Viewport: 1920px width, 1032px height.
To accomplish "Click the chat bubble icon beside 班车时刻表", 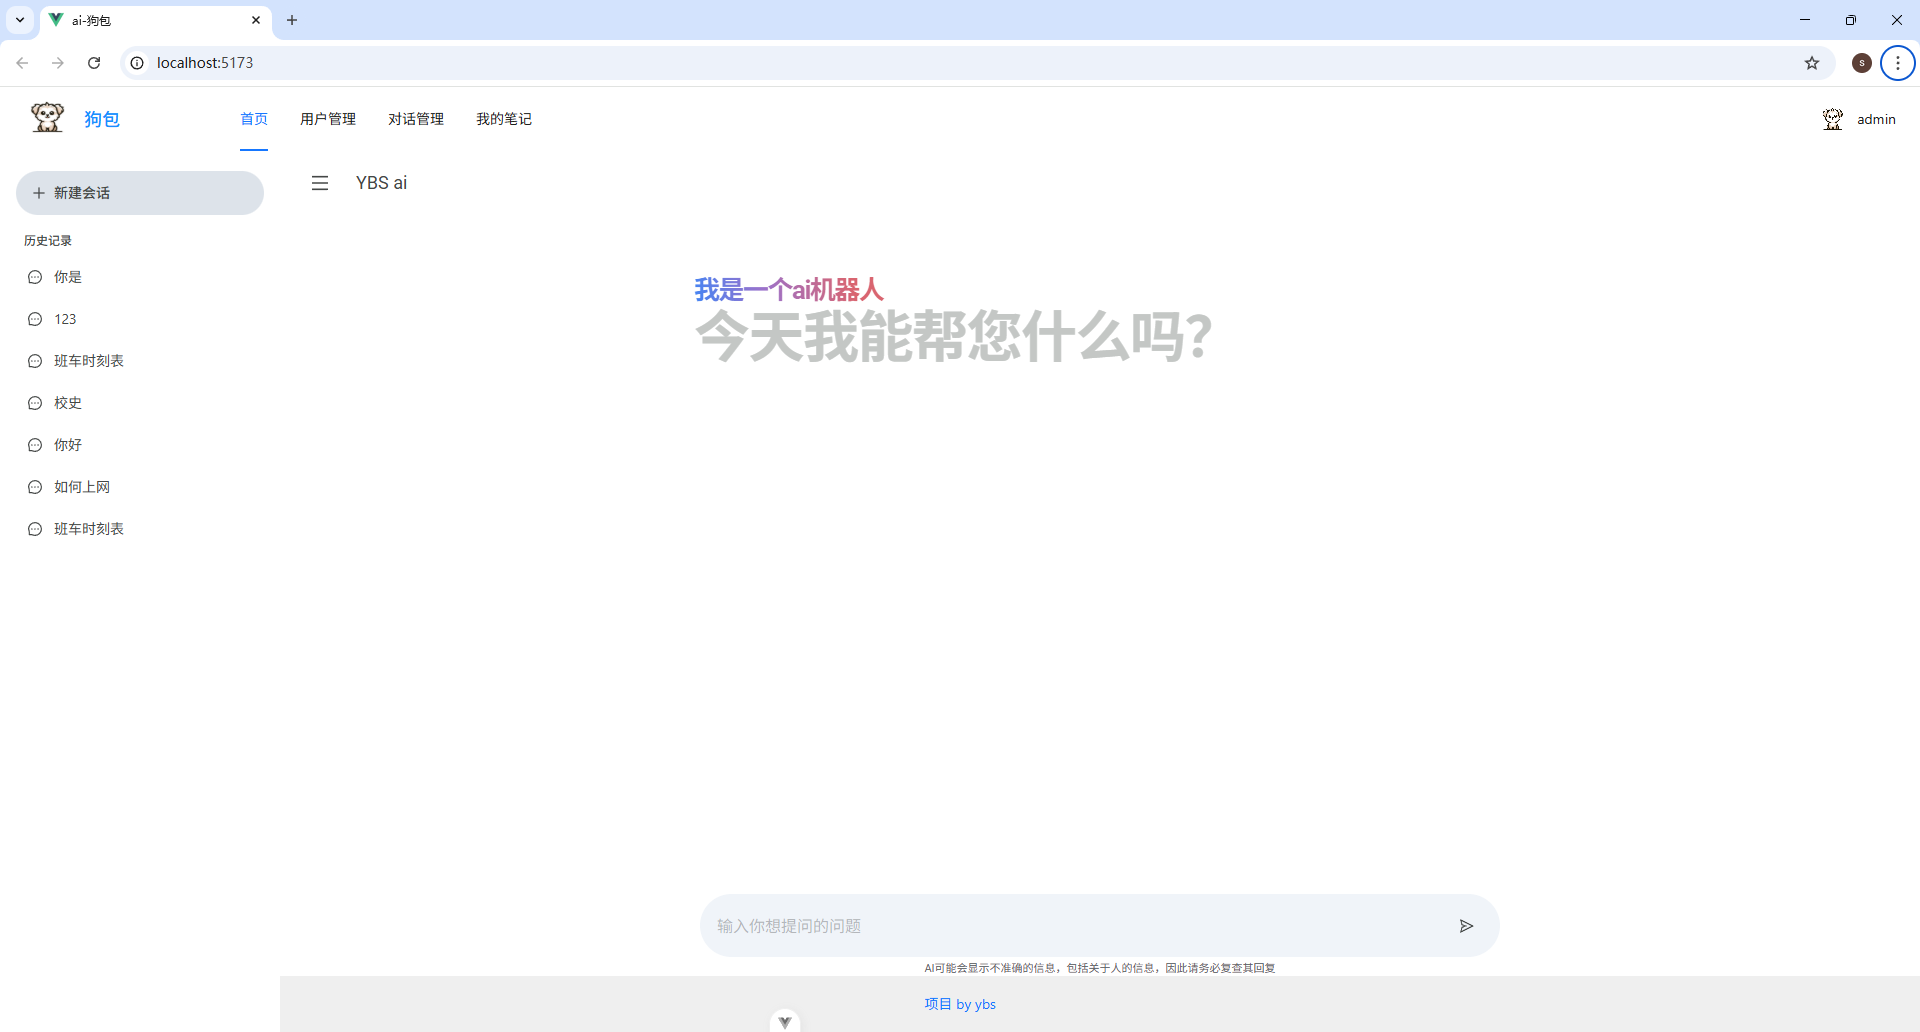I will click(x=34, y=360).
